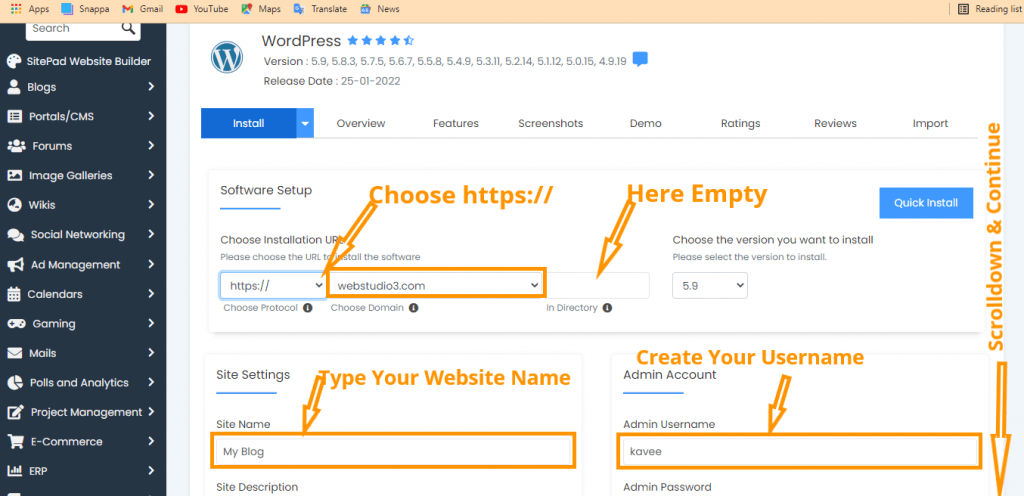The image size is (1024, 496).
Task: Switch to the Demo tab
Action: (646, 123)
